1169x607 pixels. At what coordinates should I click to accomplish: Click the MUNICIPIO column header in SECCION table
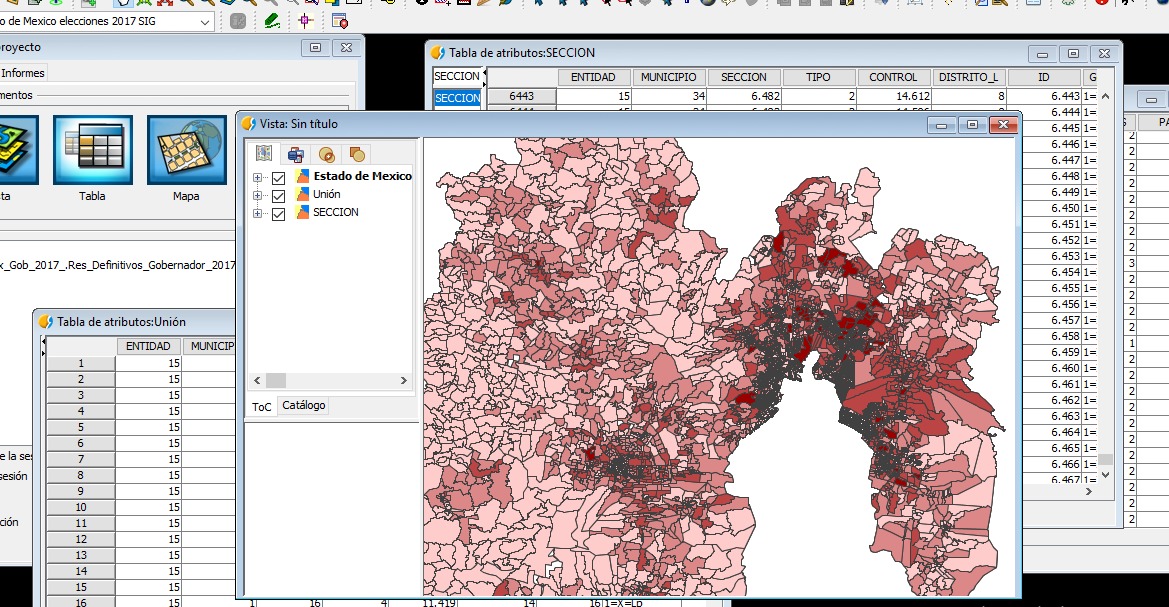[669, 77]
